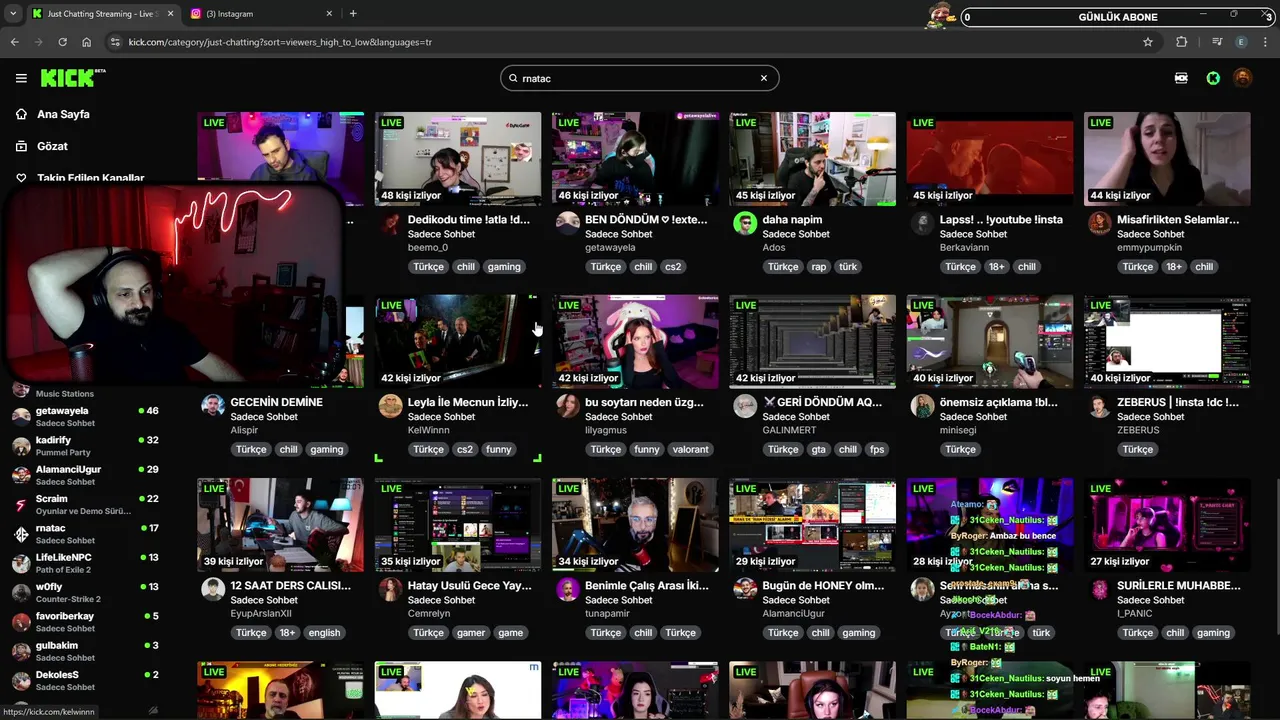
Task: Click the address bar URL
Action: [x=280, y=42]
